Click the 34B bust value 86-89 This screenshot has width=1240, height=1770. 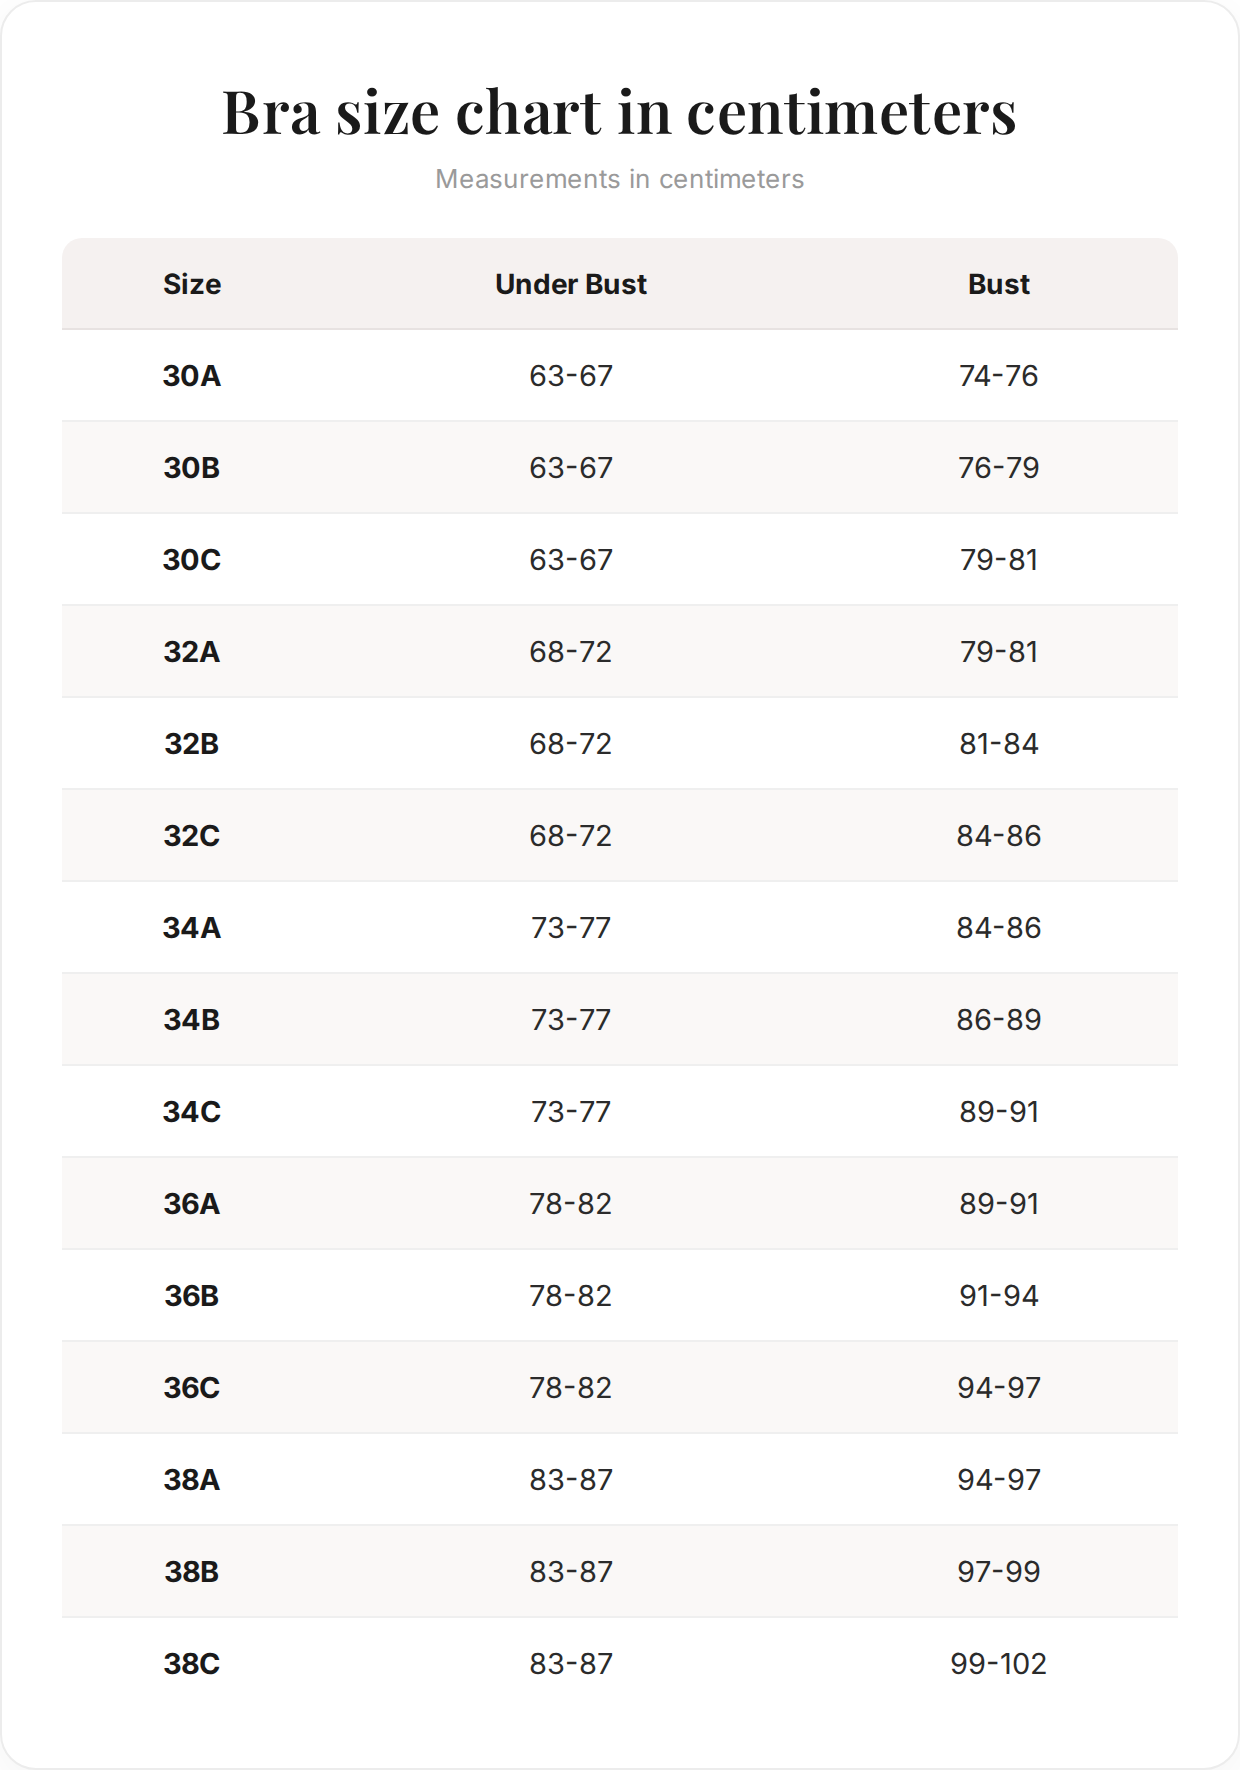click(999, 1020)
